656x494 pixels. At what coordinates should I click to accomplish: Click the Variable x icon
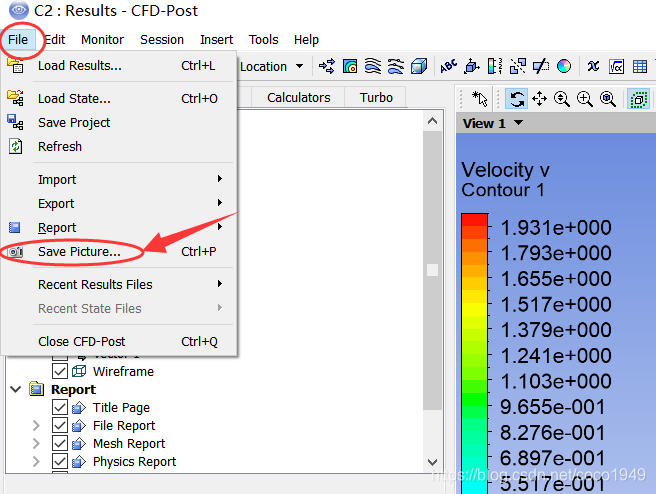(593, 66)
